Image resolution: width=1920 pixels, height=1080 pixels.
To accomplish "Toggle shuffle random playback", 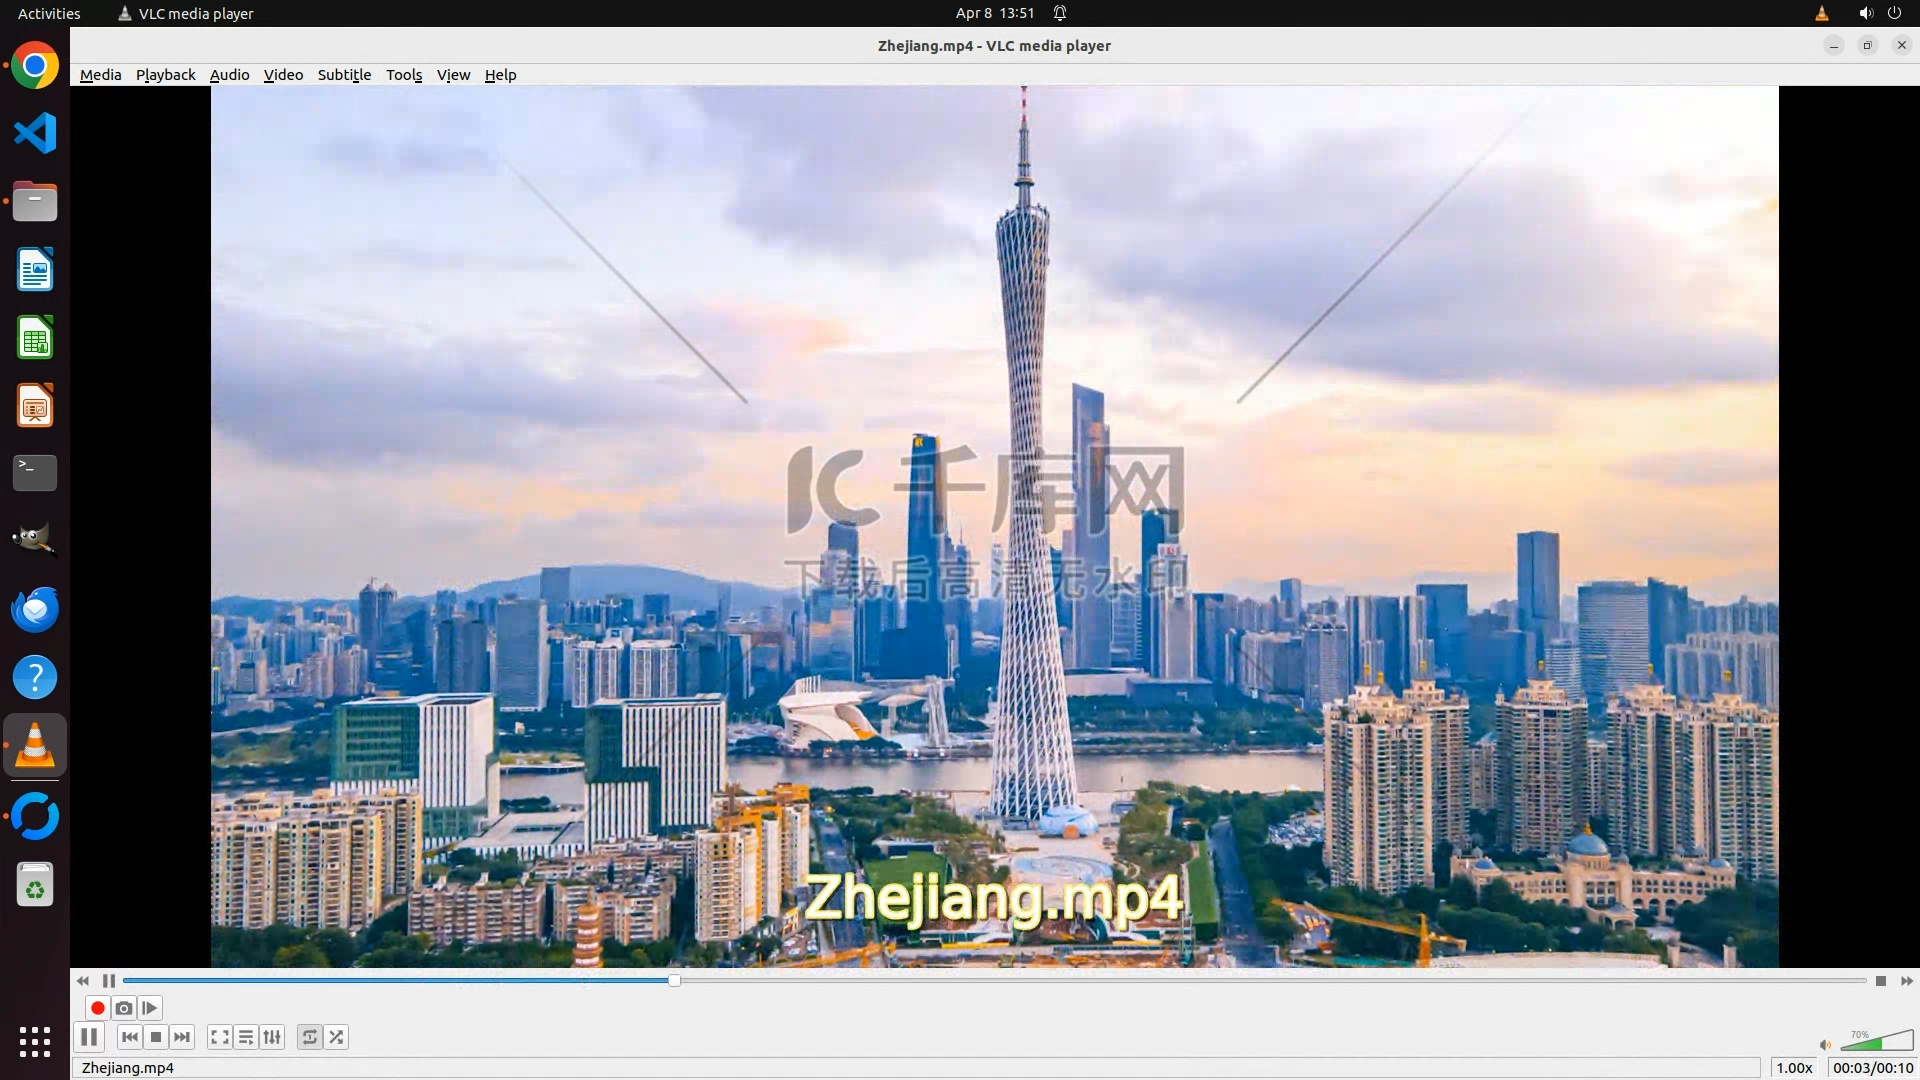I will pos(337,1037).
